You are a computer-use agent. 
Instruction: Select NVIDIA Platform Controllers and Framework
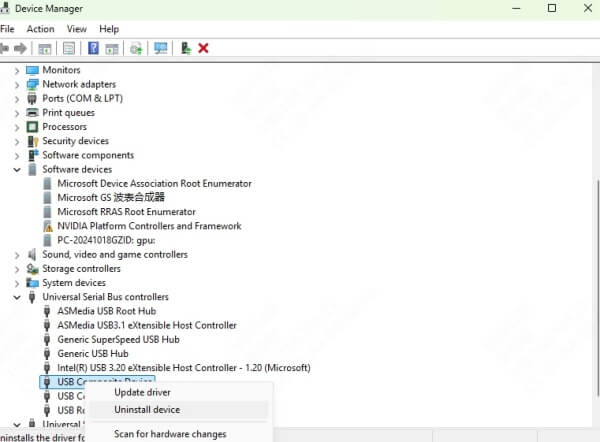tap(149, 226)
